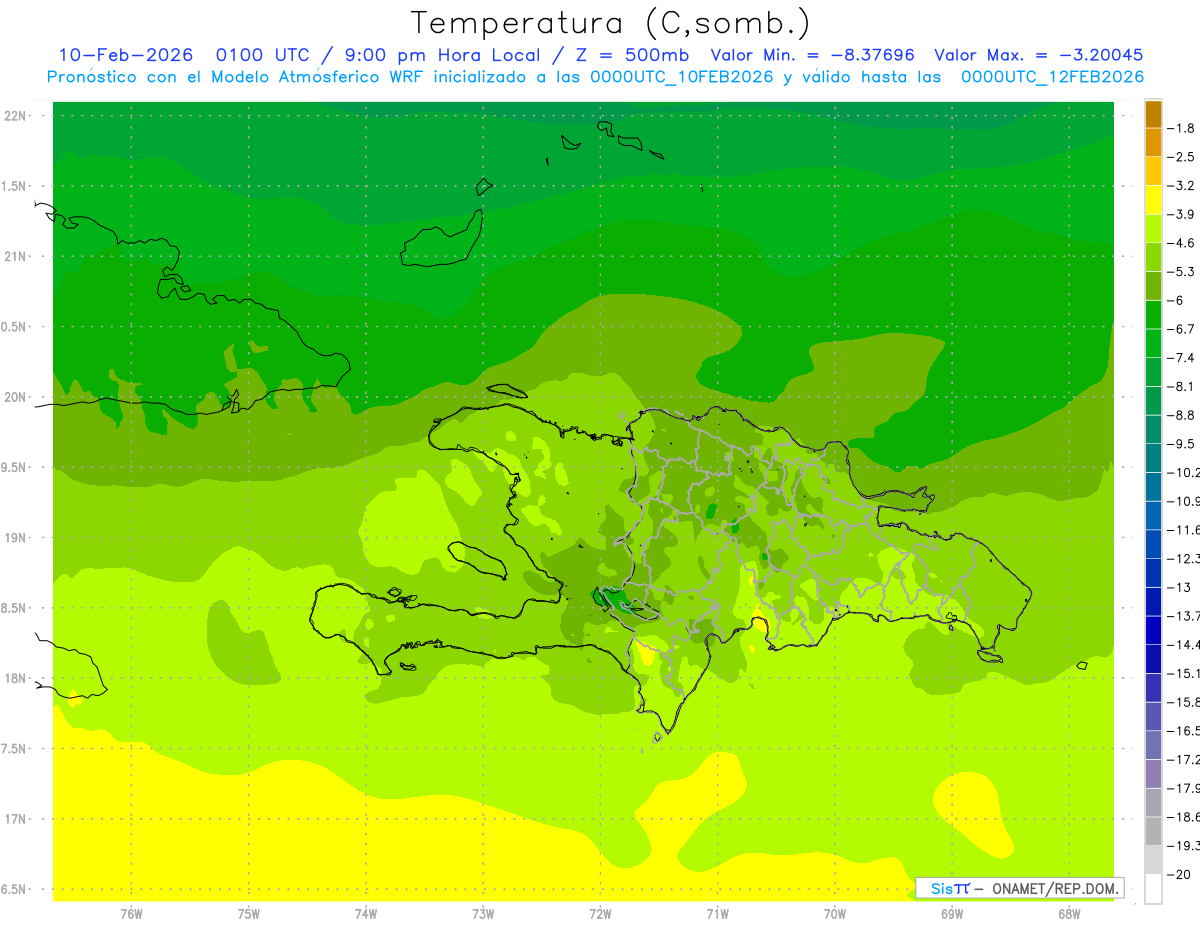This screenshot has height=927, width=1200.
Task: Click the "-14.4" colorbar value
Action: click(x=1185, y=646)
